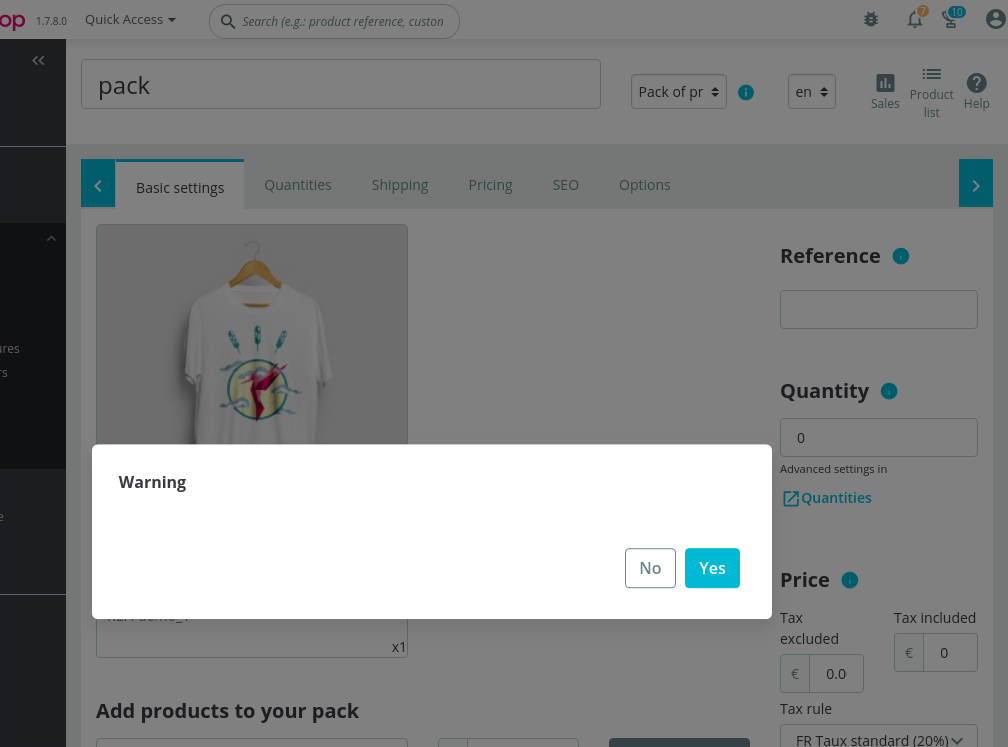Confirm the warning with Yes
Screen dimensions: 1008x747
(x=712, y=567)
